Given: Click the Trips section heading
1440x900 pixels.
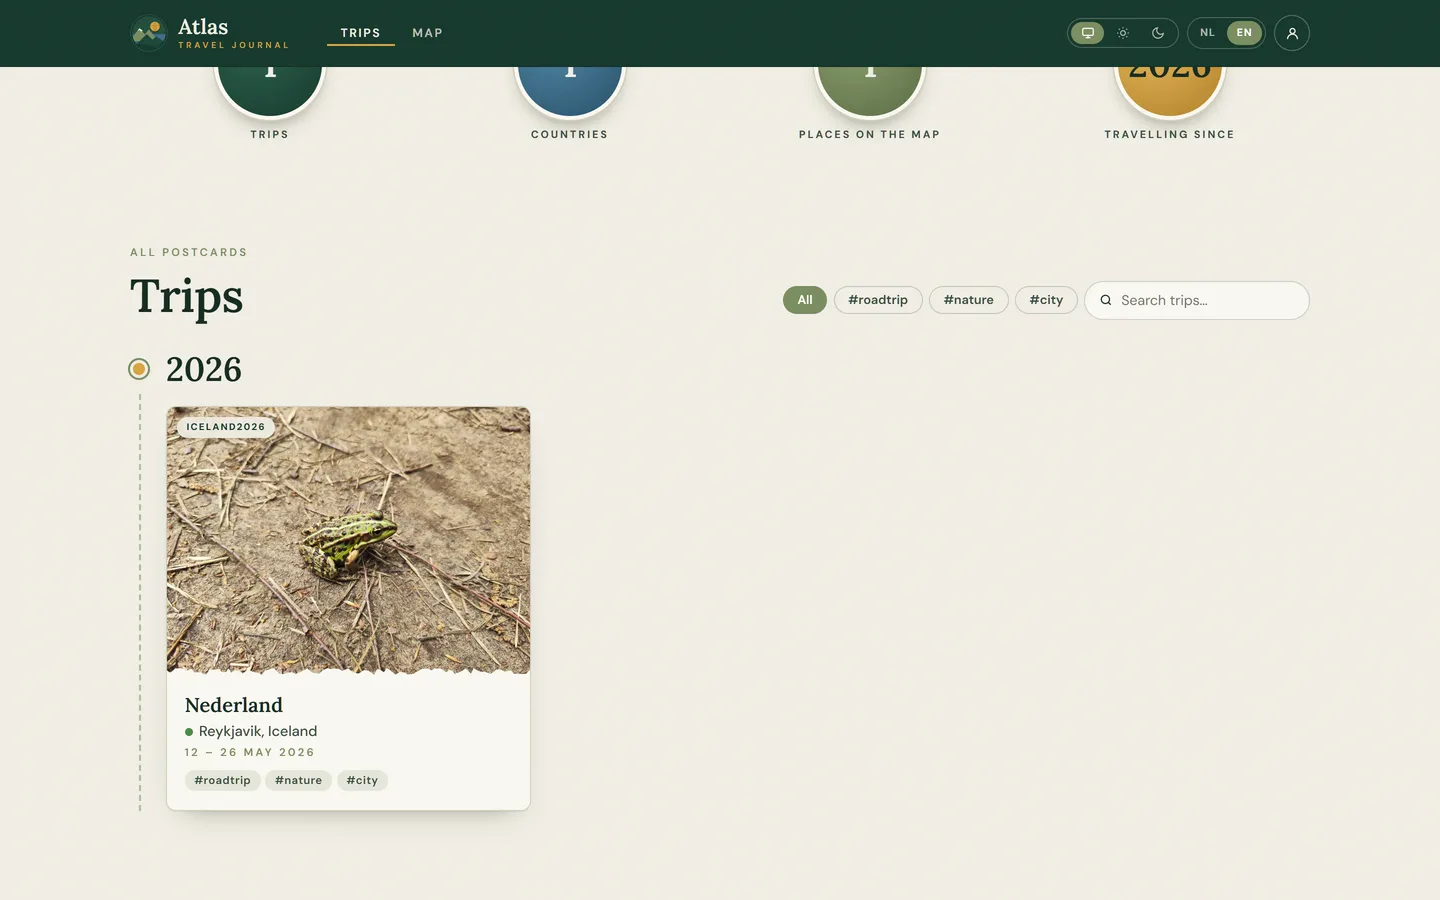Looking at the screenshot, I should coord(187,297).
